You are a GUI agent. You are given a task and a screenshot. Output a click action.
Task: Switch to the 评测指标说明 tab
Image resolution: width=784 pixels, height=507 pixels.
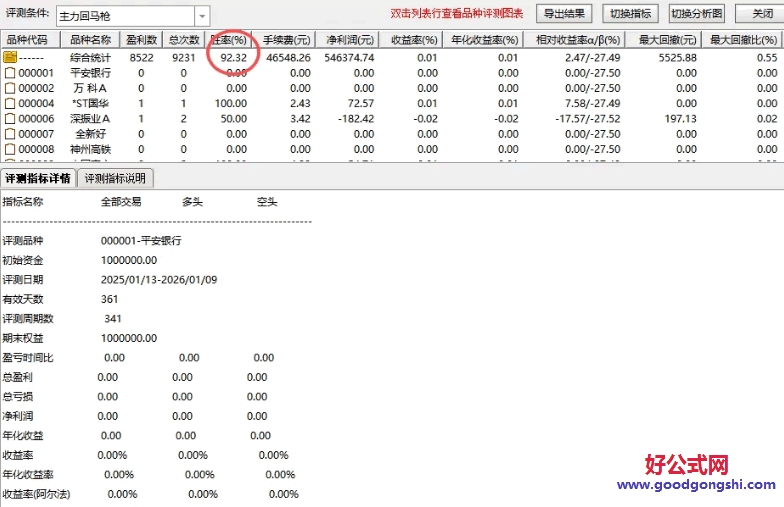click(115, 178)
